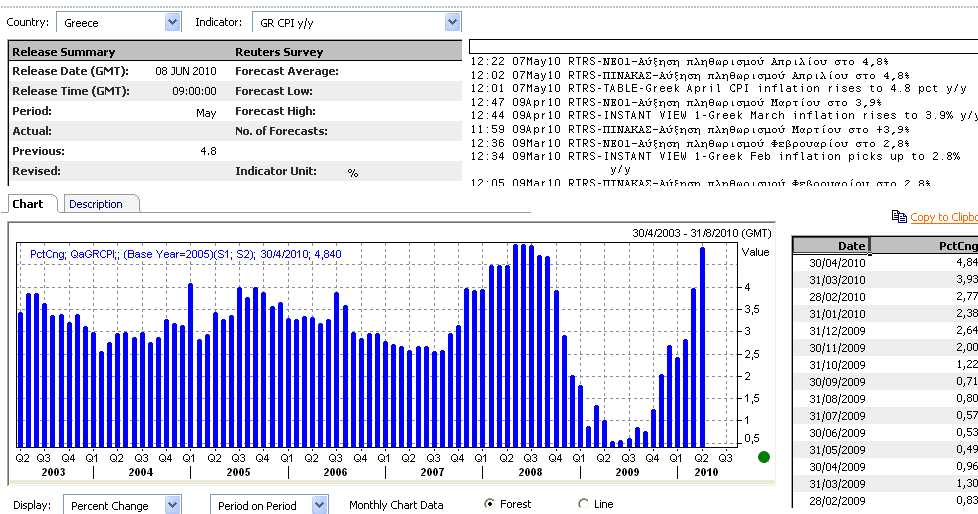This screenshot has width=978, height=514.
Task: Sort table by the Date column header
Action: click(831, 245)
